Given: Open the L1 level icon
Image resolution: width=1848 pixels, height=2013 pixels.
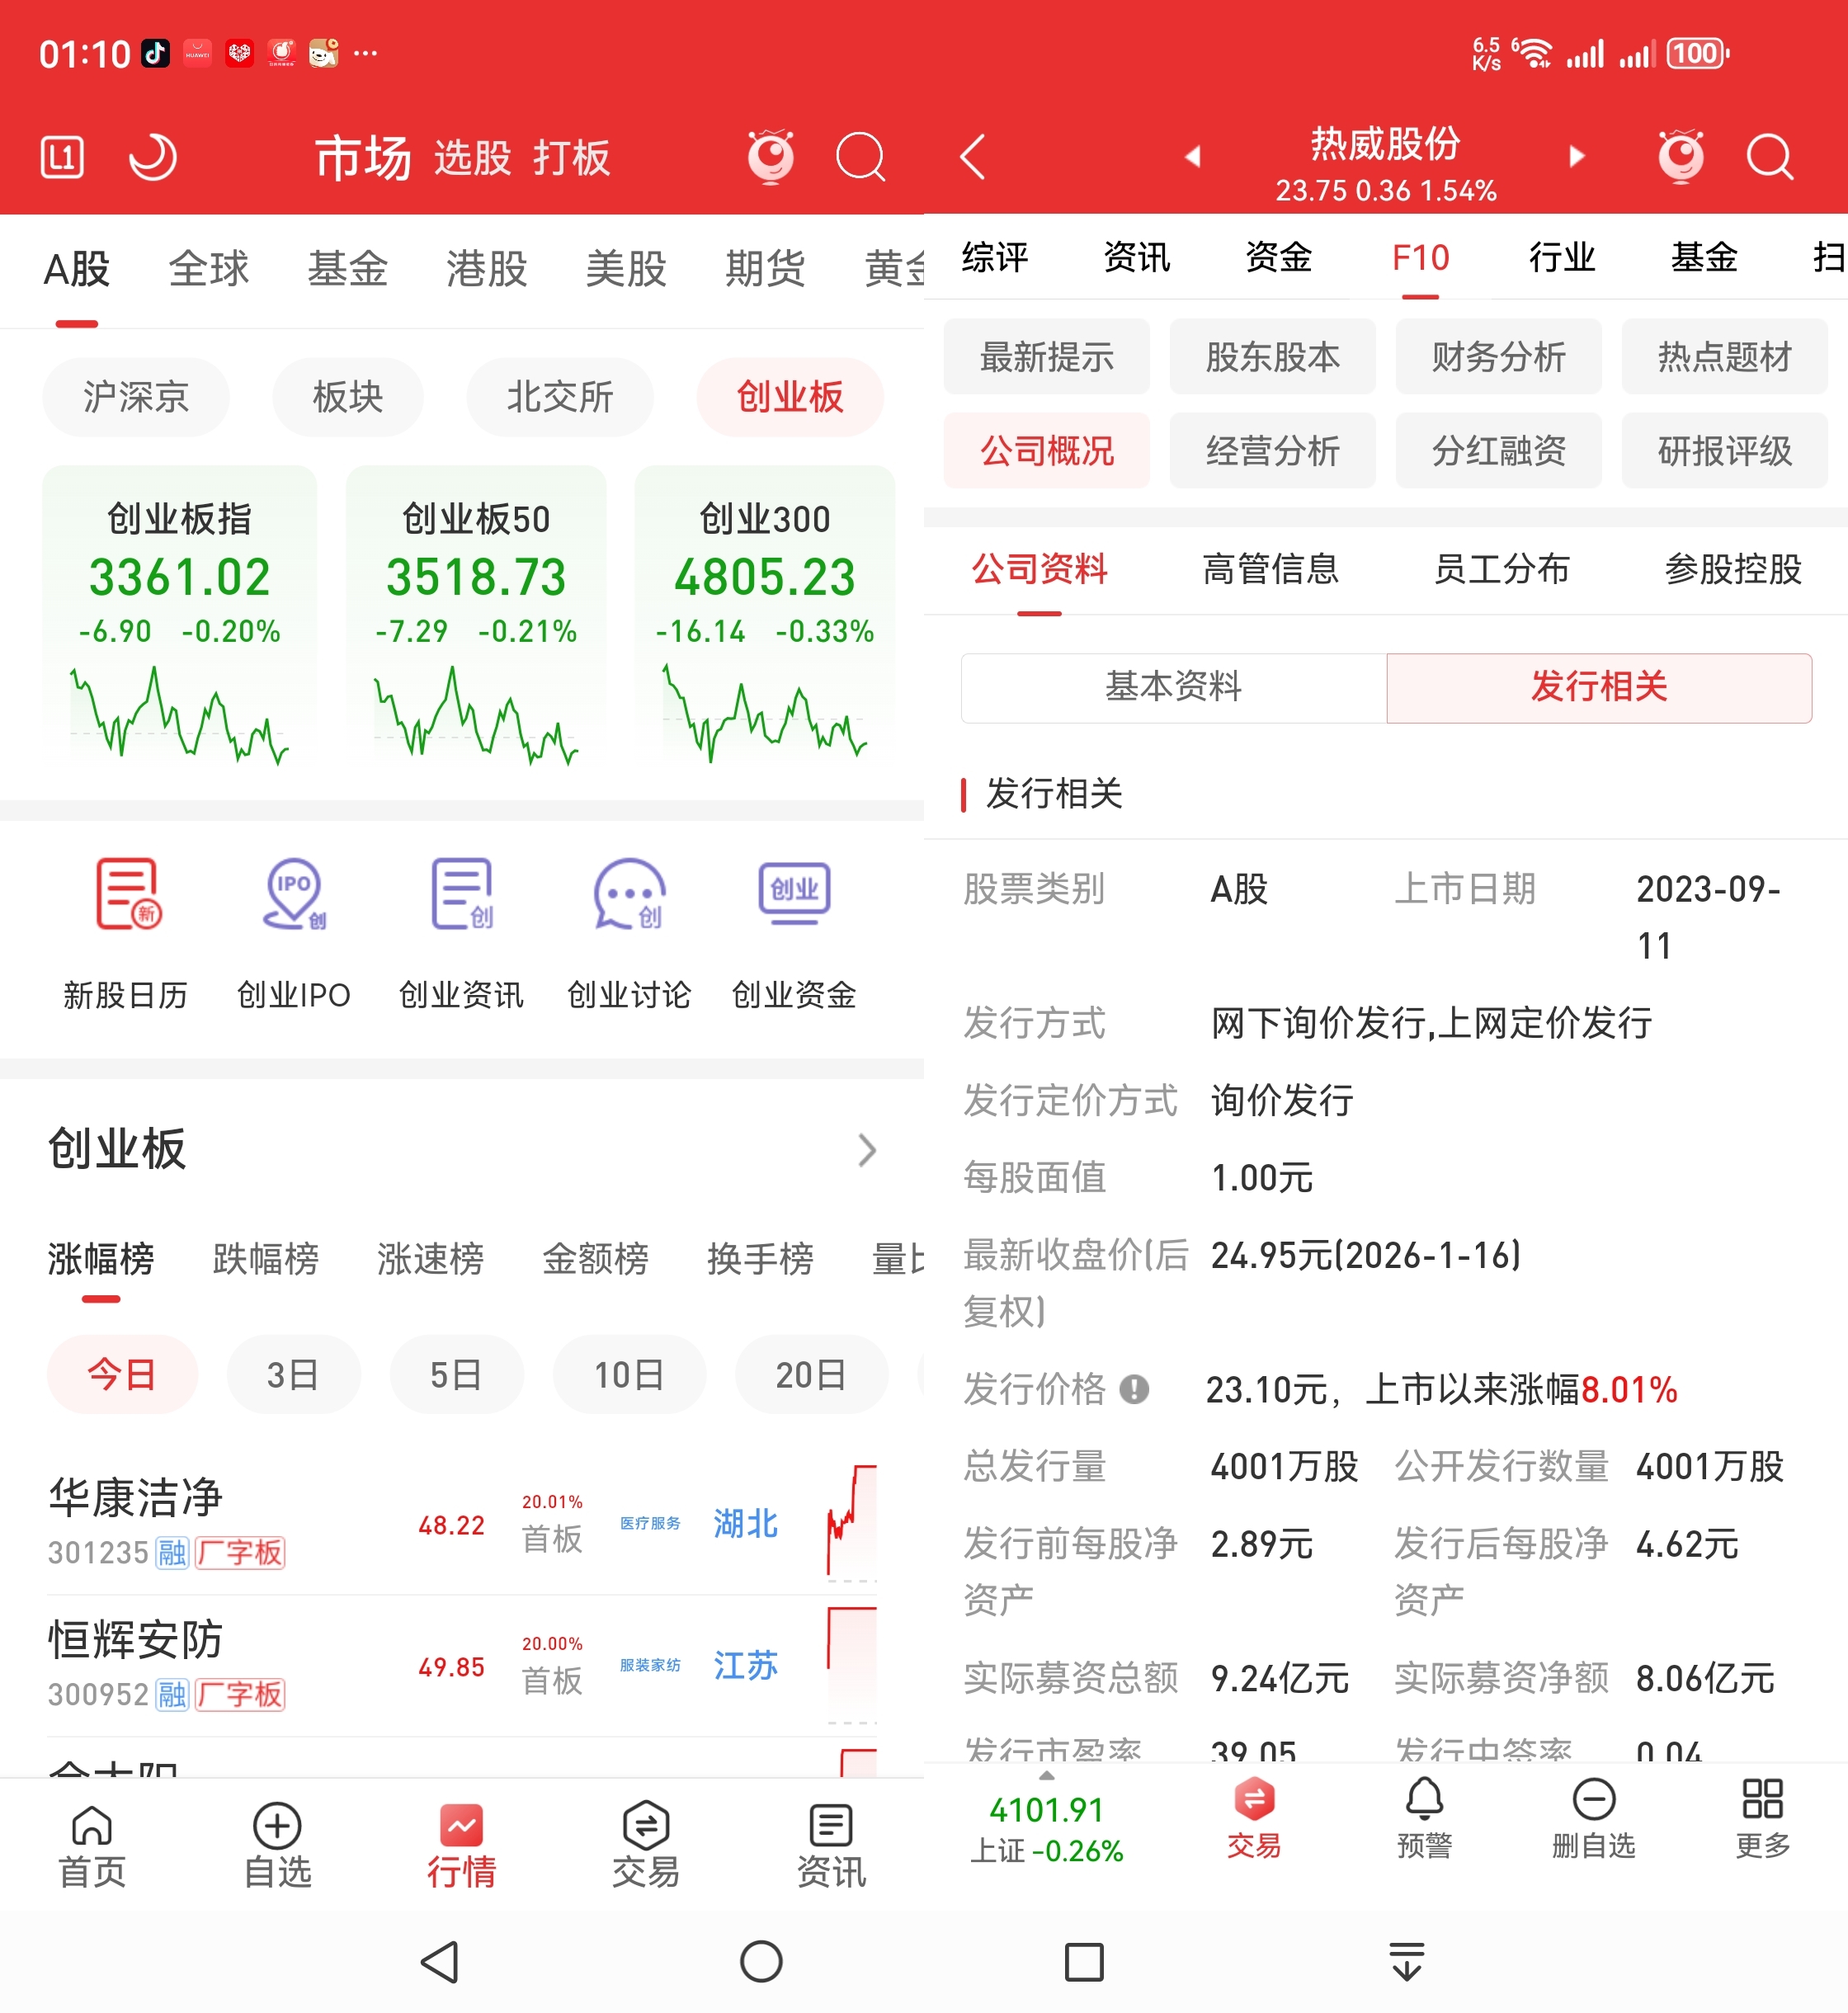Looking at the screenshot, I should (x=62, y=157).
